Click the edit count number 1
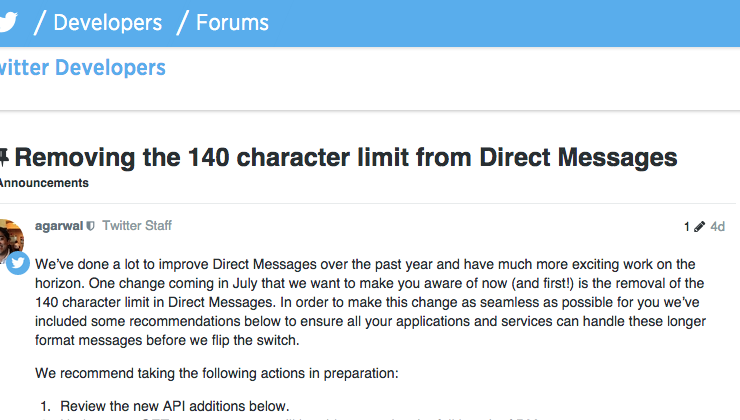Viewport: 740px width, 420px height. (x=687, y=227)
